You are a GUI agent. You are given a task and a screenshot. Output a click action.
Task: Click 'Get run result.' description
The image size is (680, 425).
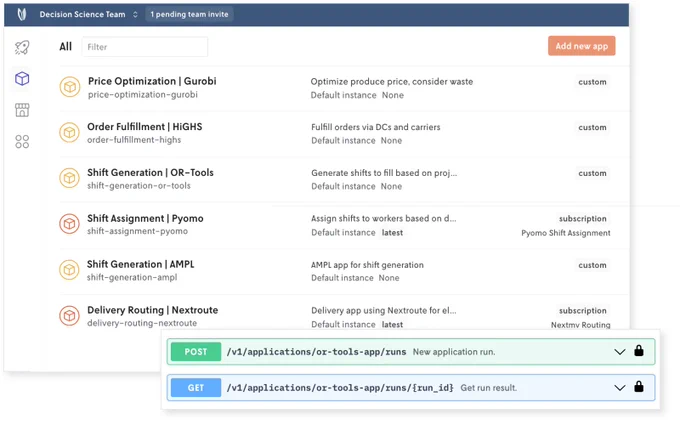[x=488, y=388]
